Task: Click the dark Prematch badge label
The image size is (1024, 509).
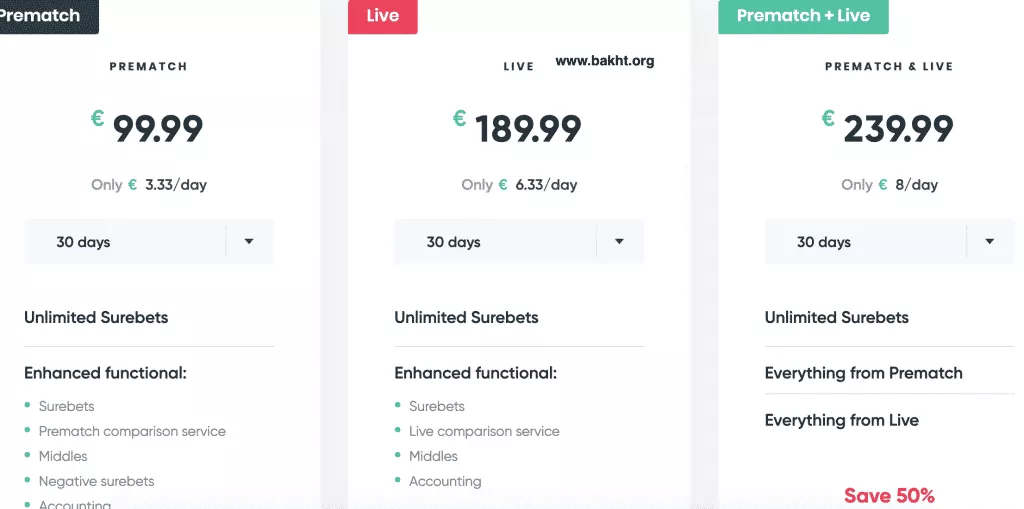Action: point(42,16)
